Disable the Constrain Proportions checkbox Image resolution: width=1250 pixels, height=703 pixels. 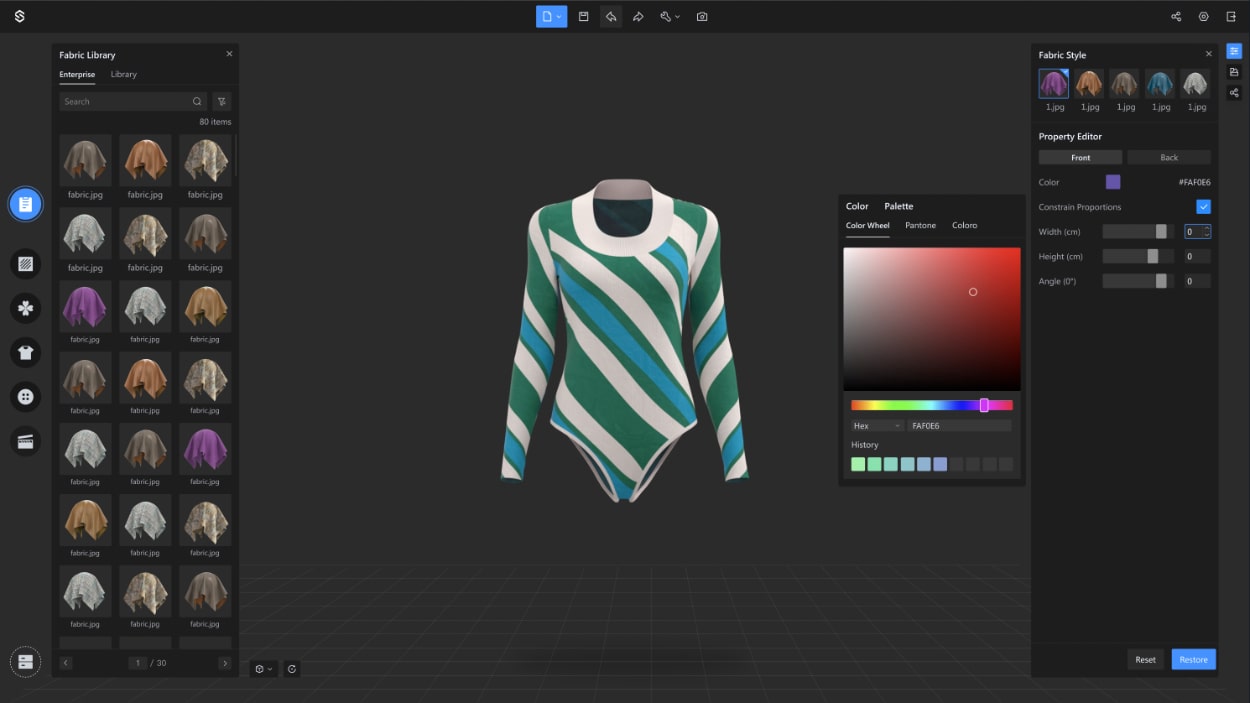coord(1203,207)
